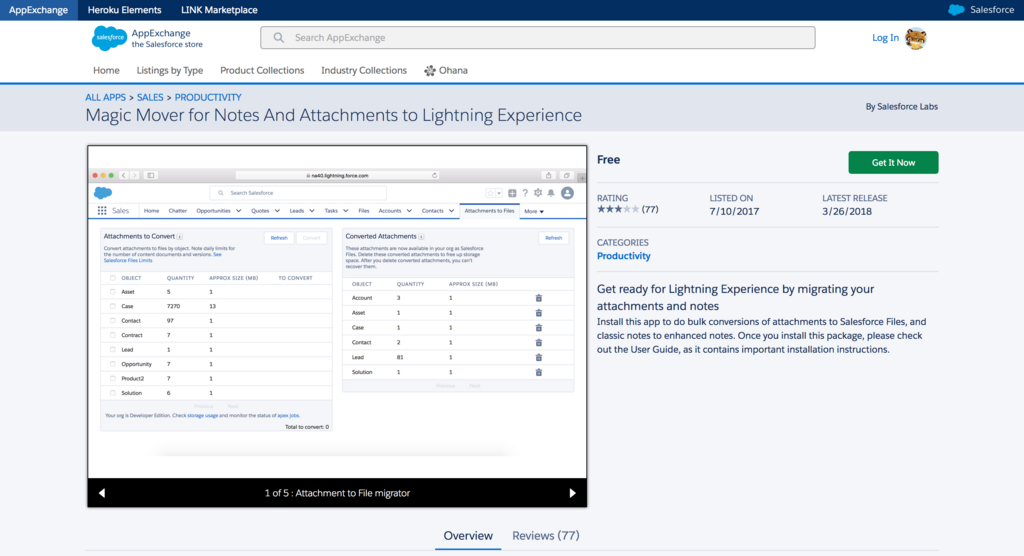The image size is (1024, 556).
Task: Click the Salesforce cloud logo inside screenshot
Action: (x=103, y=193)
